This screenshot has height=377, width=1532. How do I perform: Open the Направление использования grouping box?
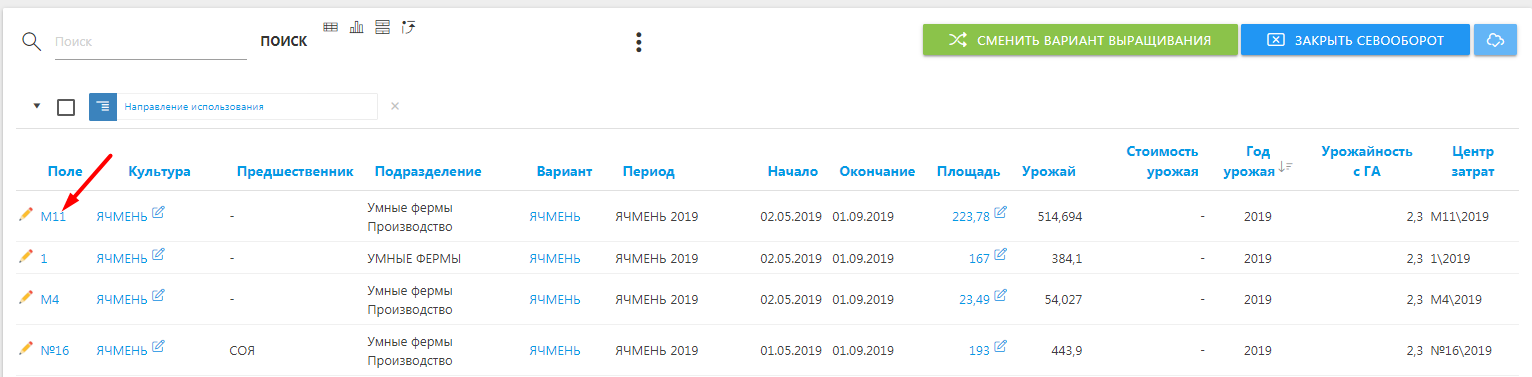[247, 107]
